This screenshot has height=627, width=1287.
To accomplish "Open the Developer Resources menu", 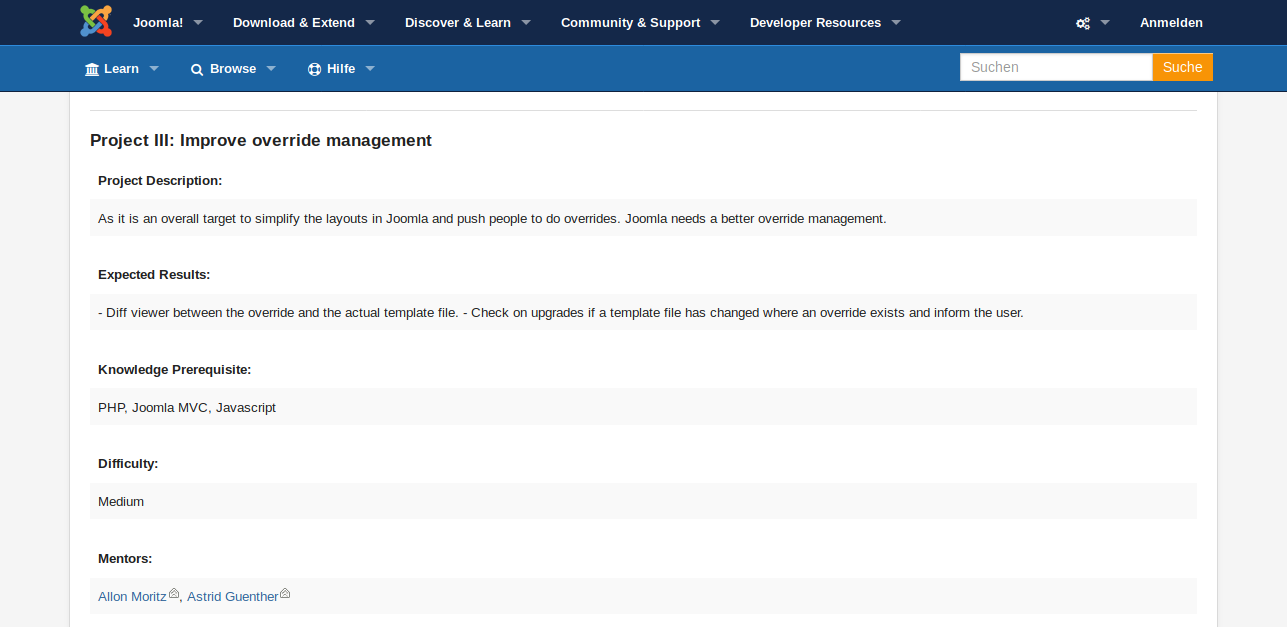I will click(815, 22).
